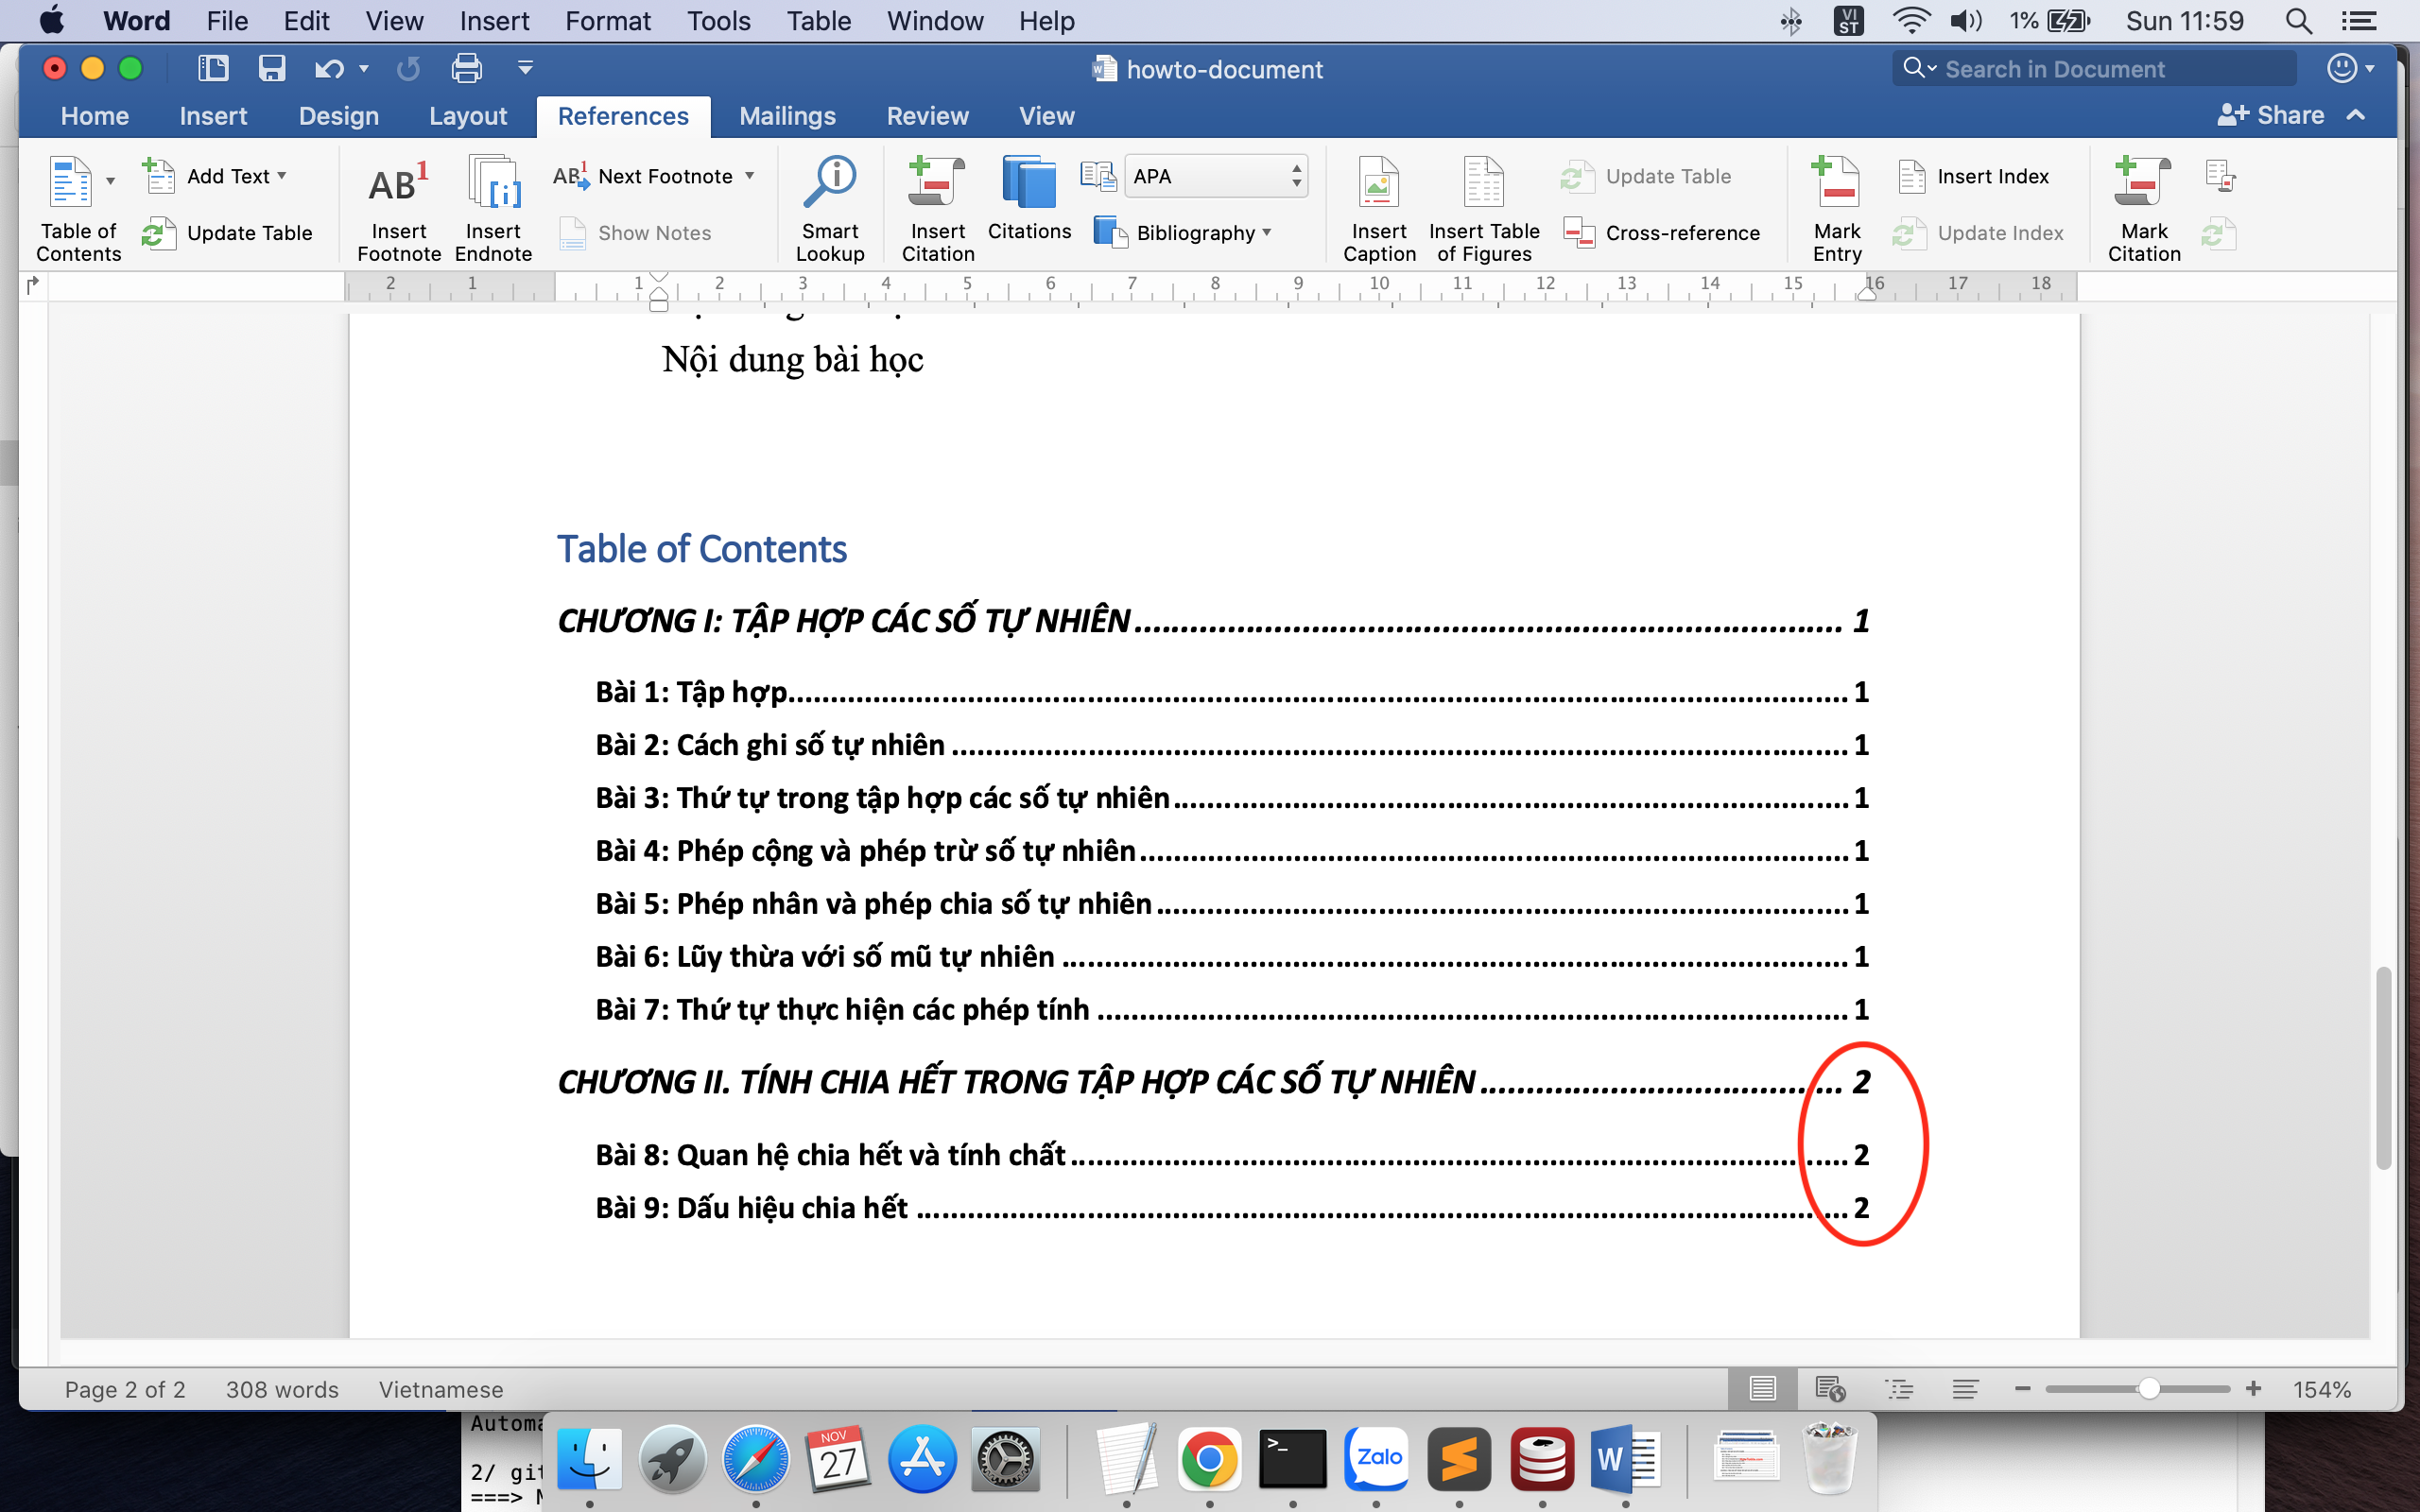Open the Tools menu in menu bar
Screen dimensions: 2420x1512
click(x=718, y=21)
